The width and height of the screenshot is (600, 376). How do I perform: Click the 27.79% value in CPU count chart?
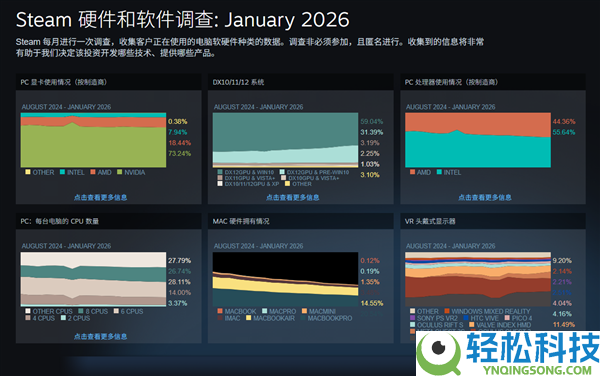[x=179, y=260]
